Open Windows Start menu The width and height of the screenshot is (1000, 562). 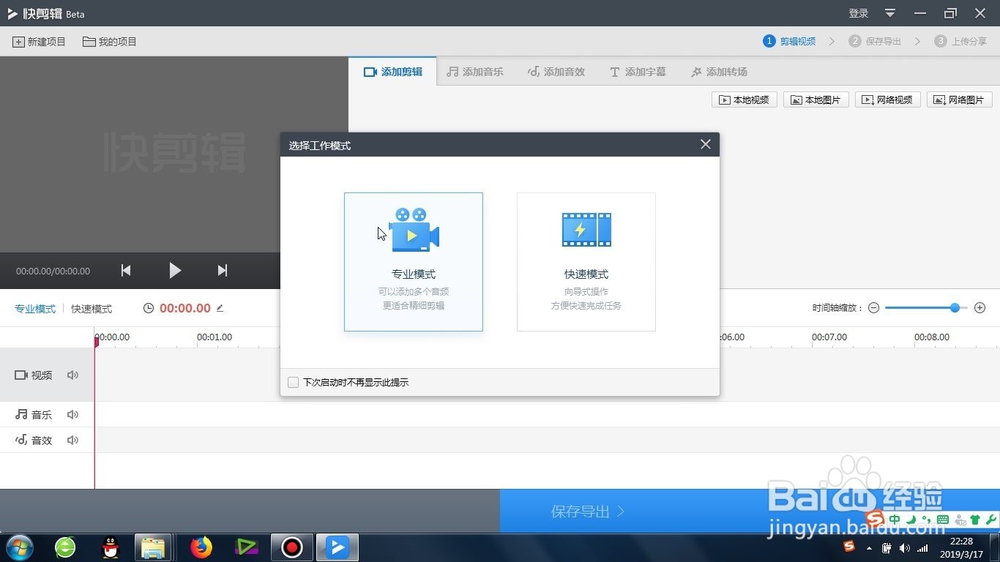click(x=19, y=547)
